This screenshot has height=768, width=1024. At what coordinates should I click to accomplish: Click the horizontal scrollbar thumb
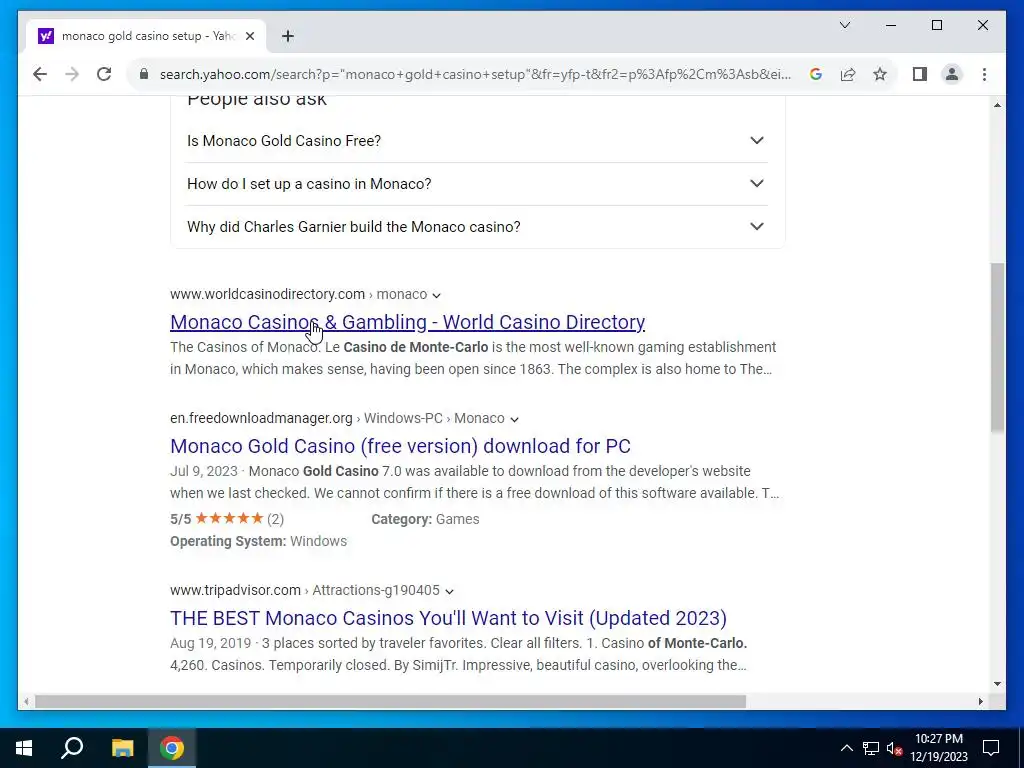pos(391,701)
